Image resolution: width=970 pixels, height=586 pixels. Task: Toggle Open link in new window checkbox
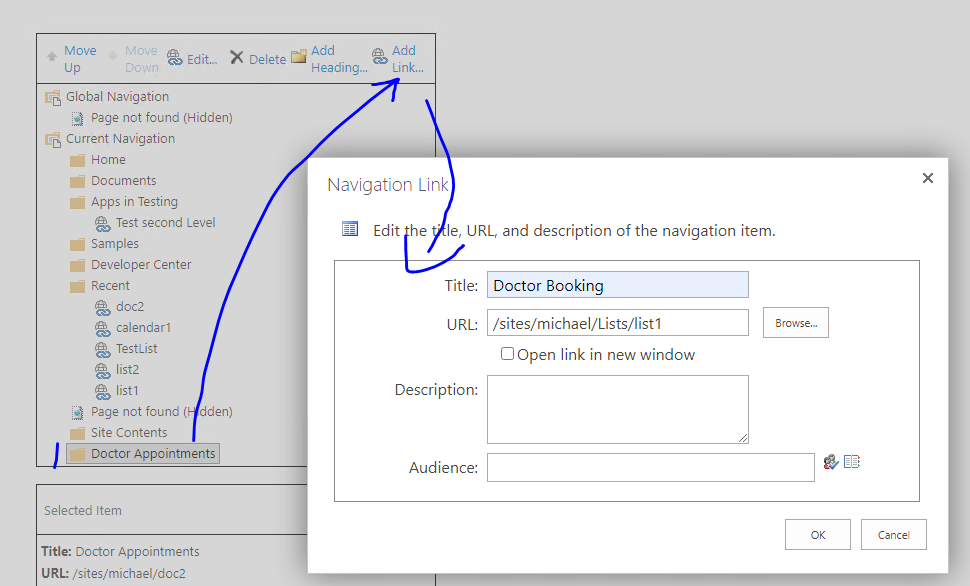[507, 353]
